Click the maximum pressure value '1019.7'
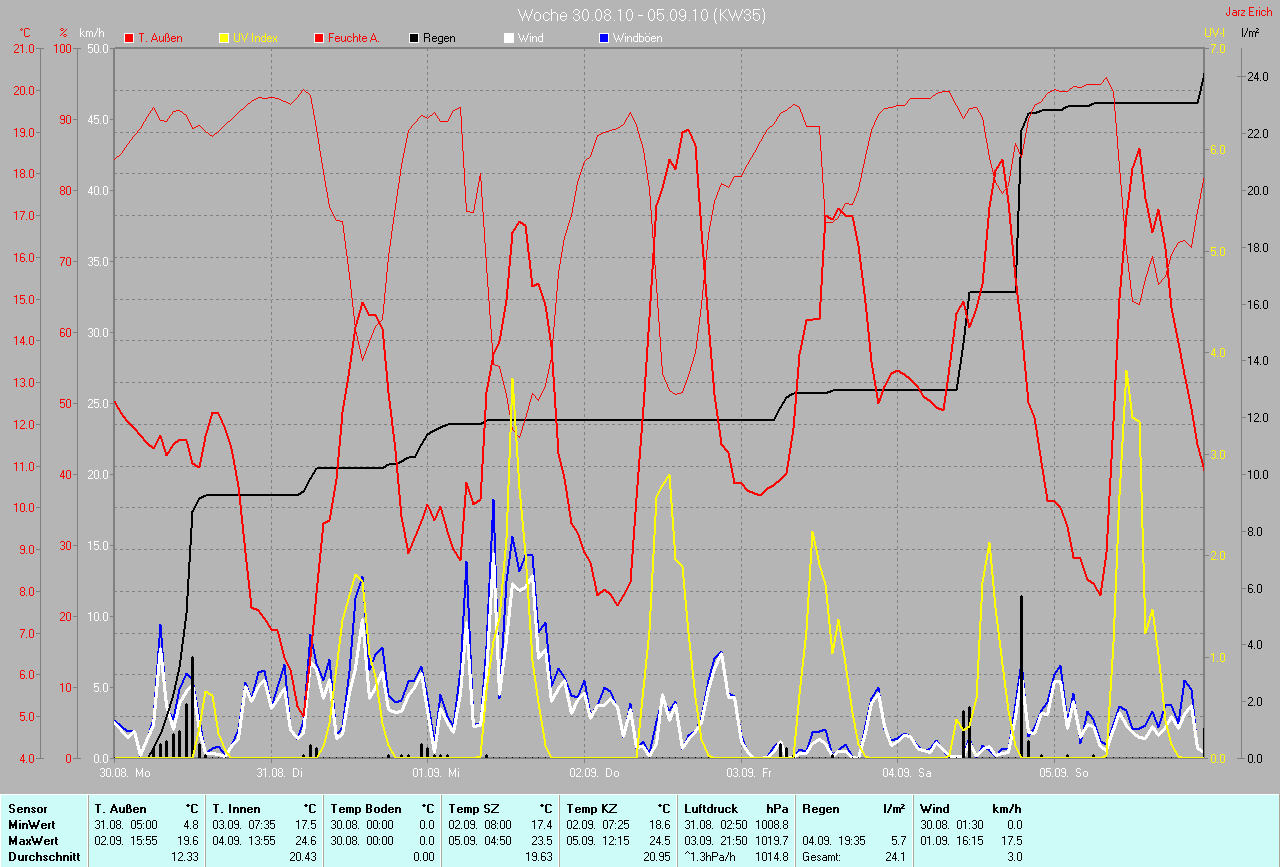 pos(771,841)
